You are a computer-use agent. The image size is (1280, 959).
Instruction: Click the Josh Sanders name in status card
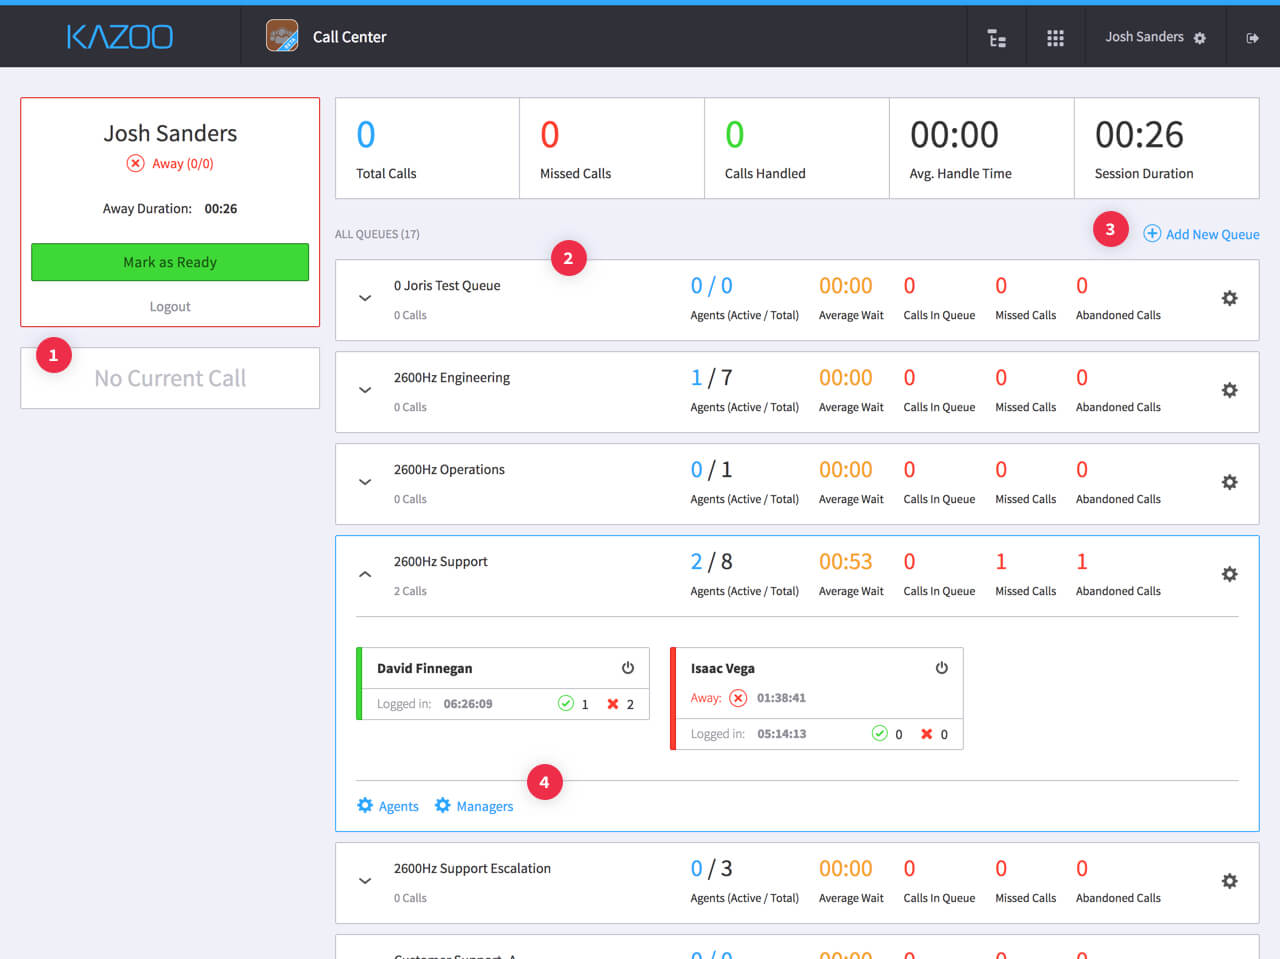tap(170, 133)
